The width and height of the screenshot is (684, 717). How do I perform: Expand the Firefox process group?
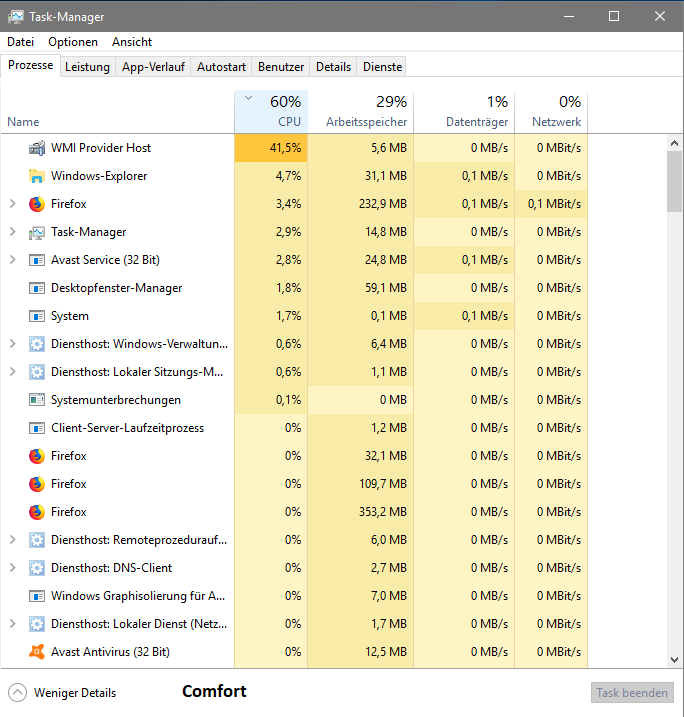pos(13,204)
